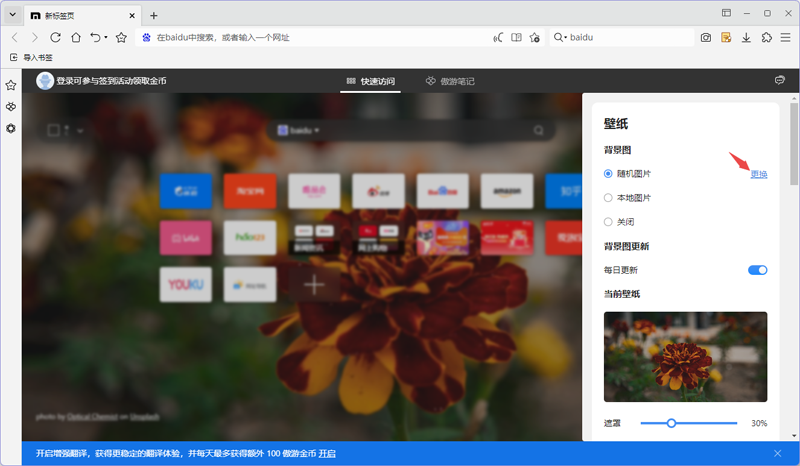
Task: Select the 关闭 background radio option
Action: (x=608, y=222)
